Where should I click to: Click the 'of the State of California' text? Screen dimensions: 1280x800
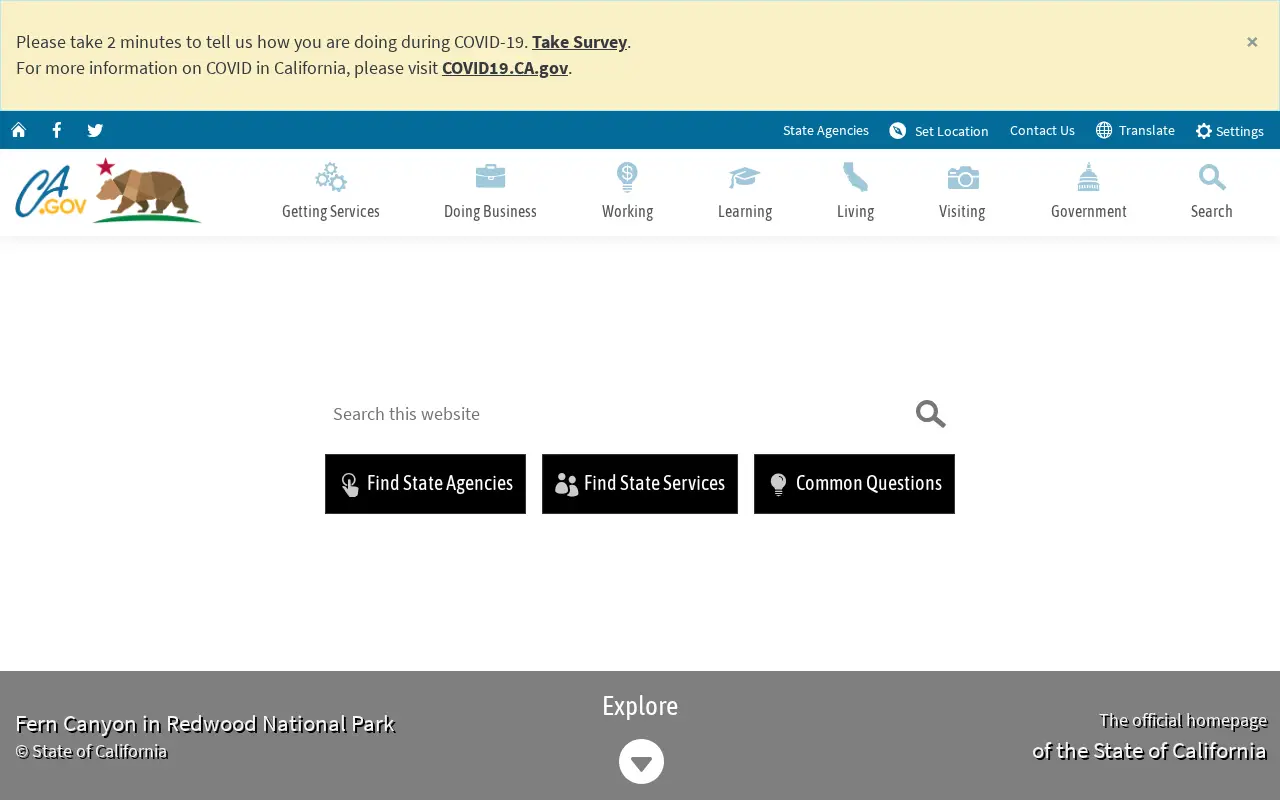tap(1149, 751)
